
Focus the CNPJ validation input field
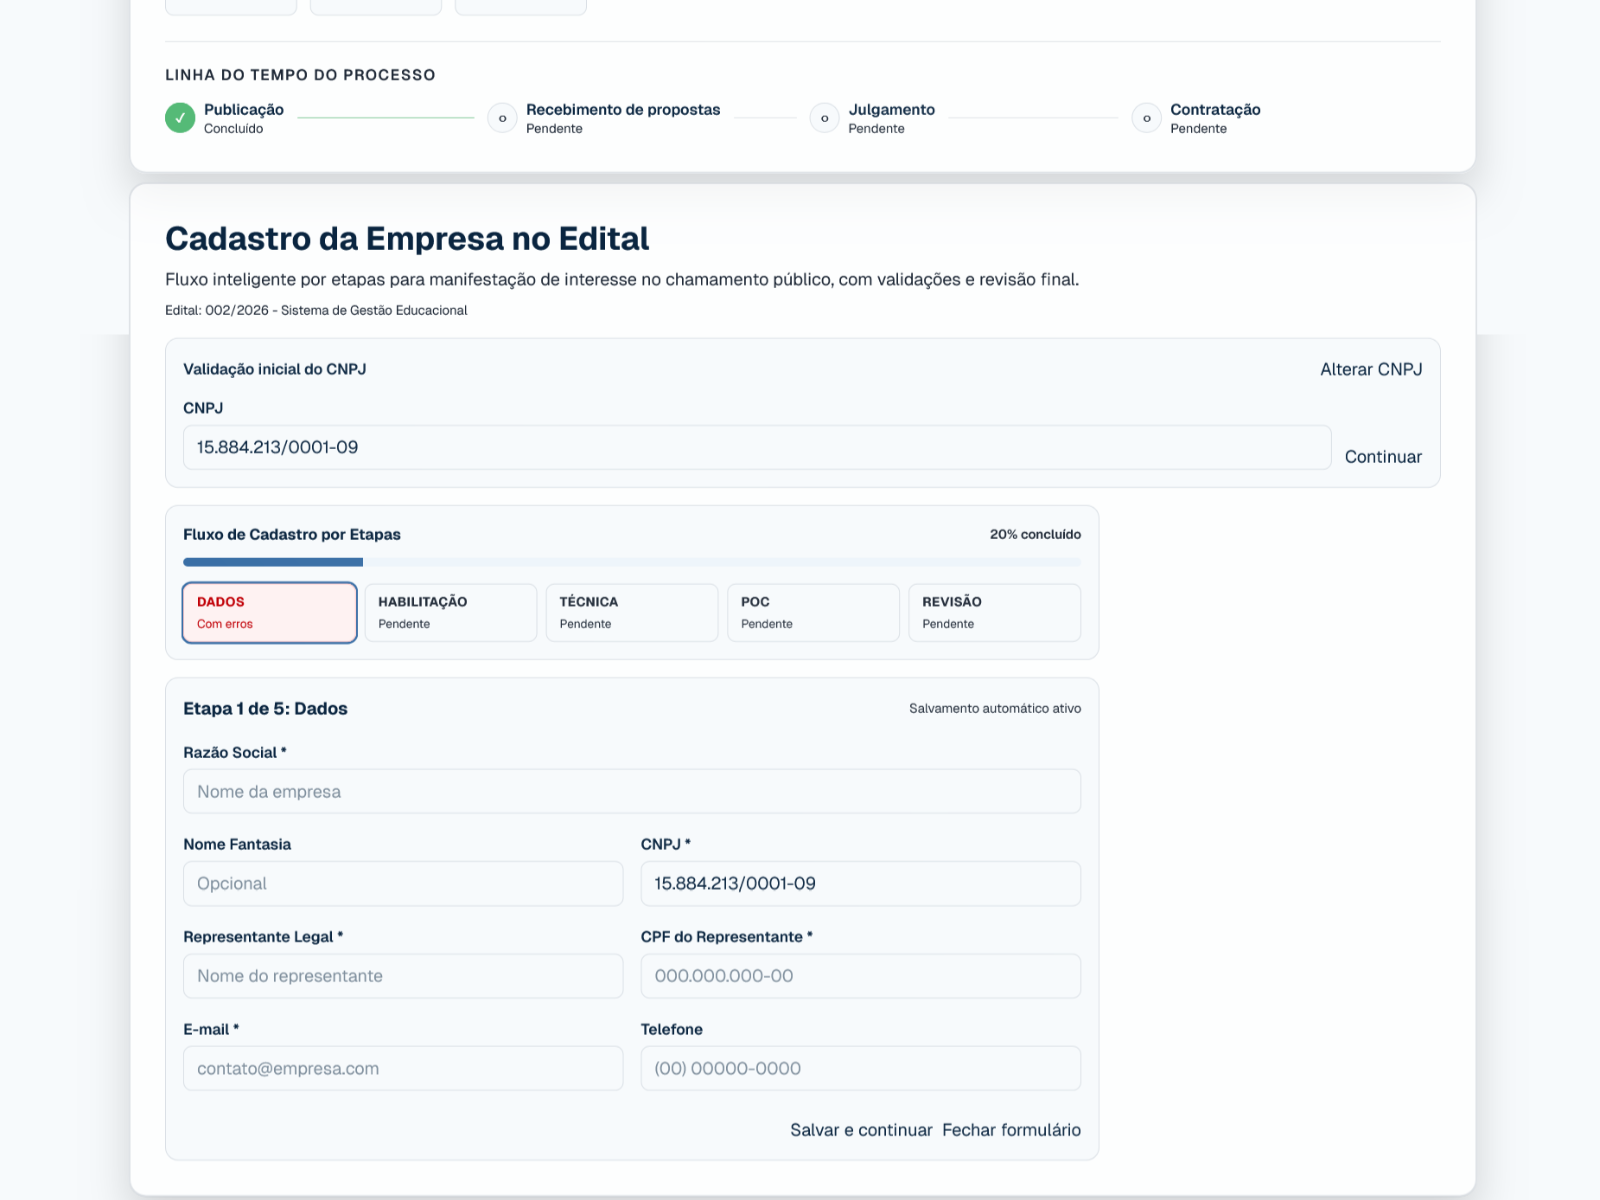click(757, 447)
